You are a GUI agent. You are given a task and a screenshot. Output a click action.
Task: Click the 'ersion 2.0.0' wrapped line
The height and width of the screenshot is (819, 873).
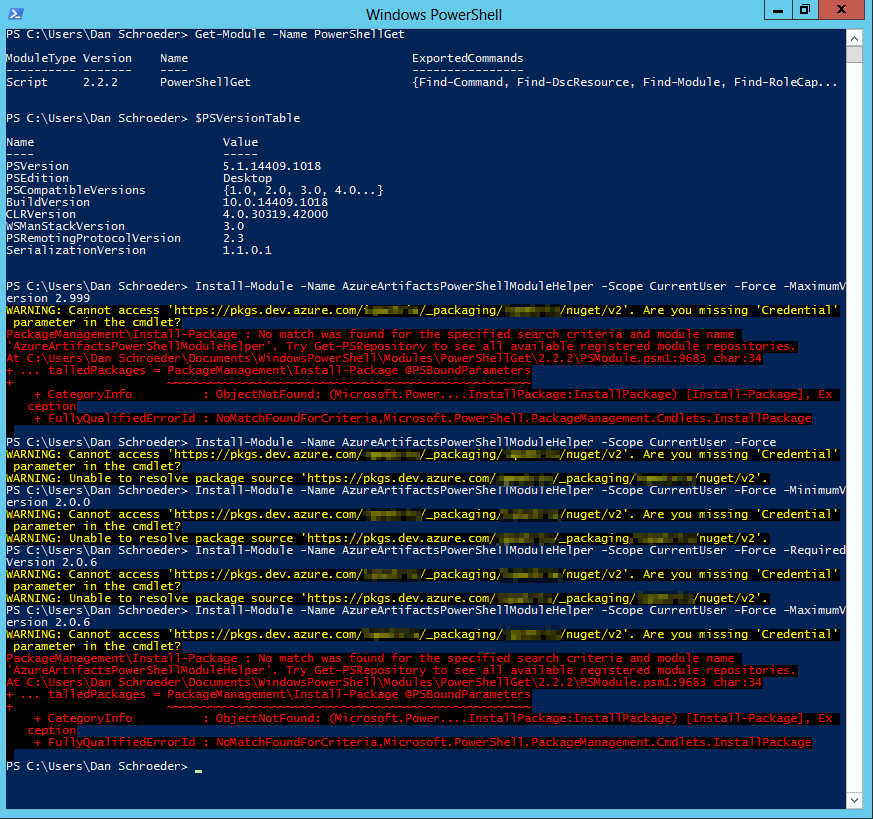[x=48, y=502]
